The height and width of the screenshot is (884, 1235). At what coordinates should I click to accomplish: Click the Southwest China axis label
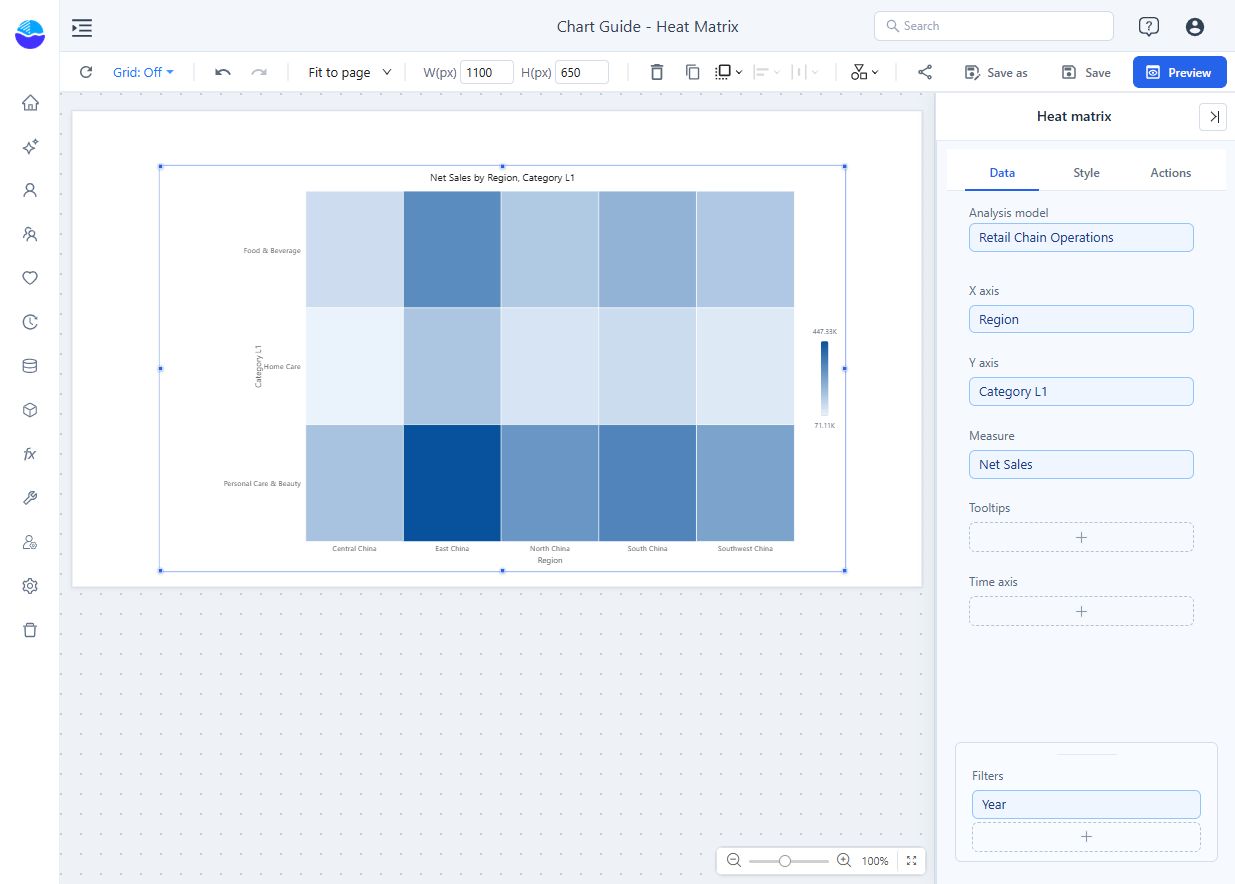745,549
